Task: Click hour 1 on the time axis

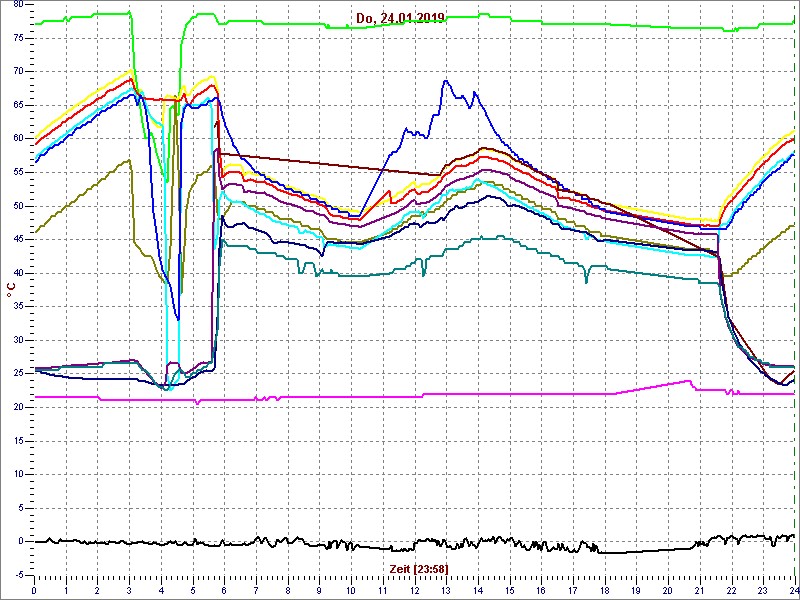Action: 66,590
